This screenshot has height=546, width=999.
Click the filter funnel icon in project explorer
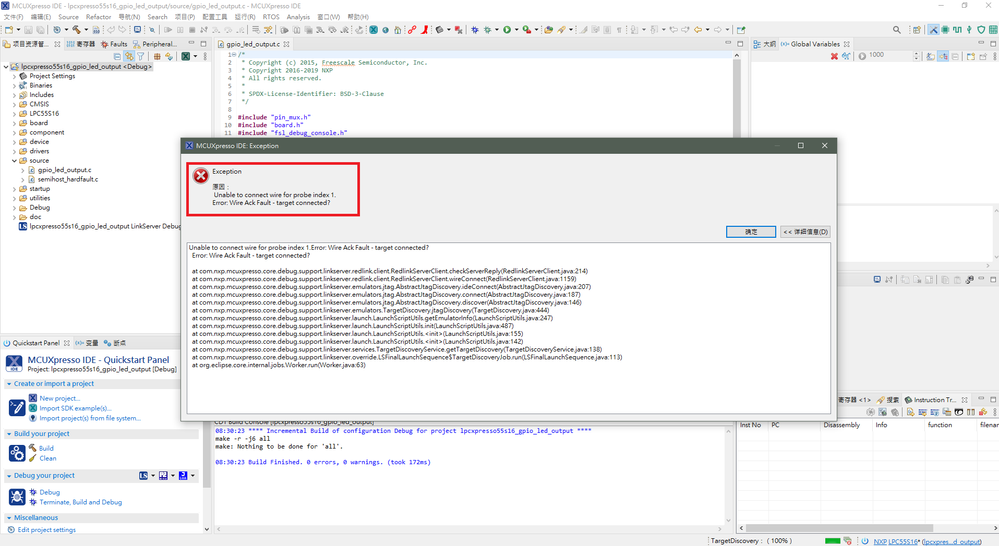[140, 56]
